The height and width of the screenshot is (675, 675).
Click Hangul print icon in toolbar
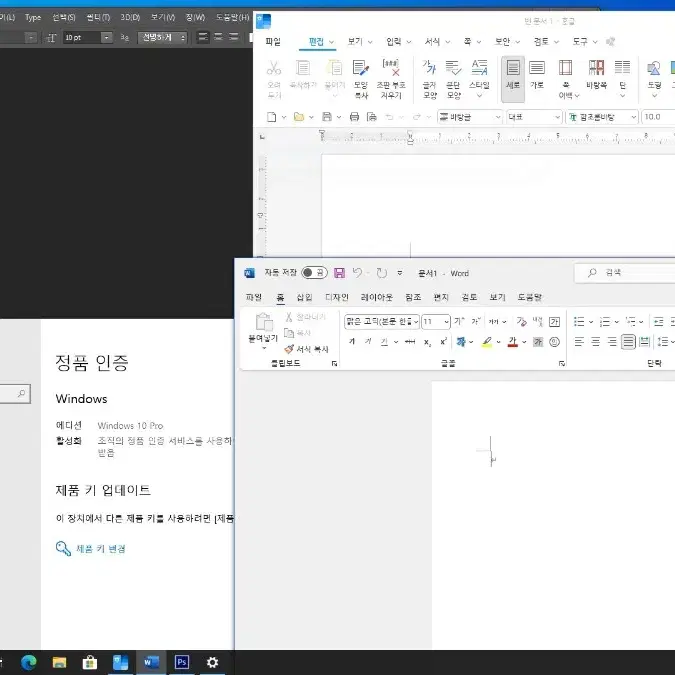354,117
